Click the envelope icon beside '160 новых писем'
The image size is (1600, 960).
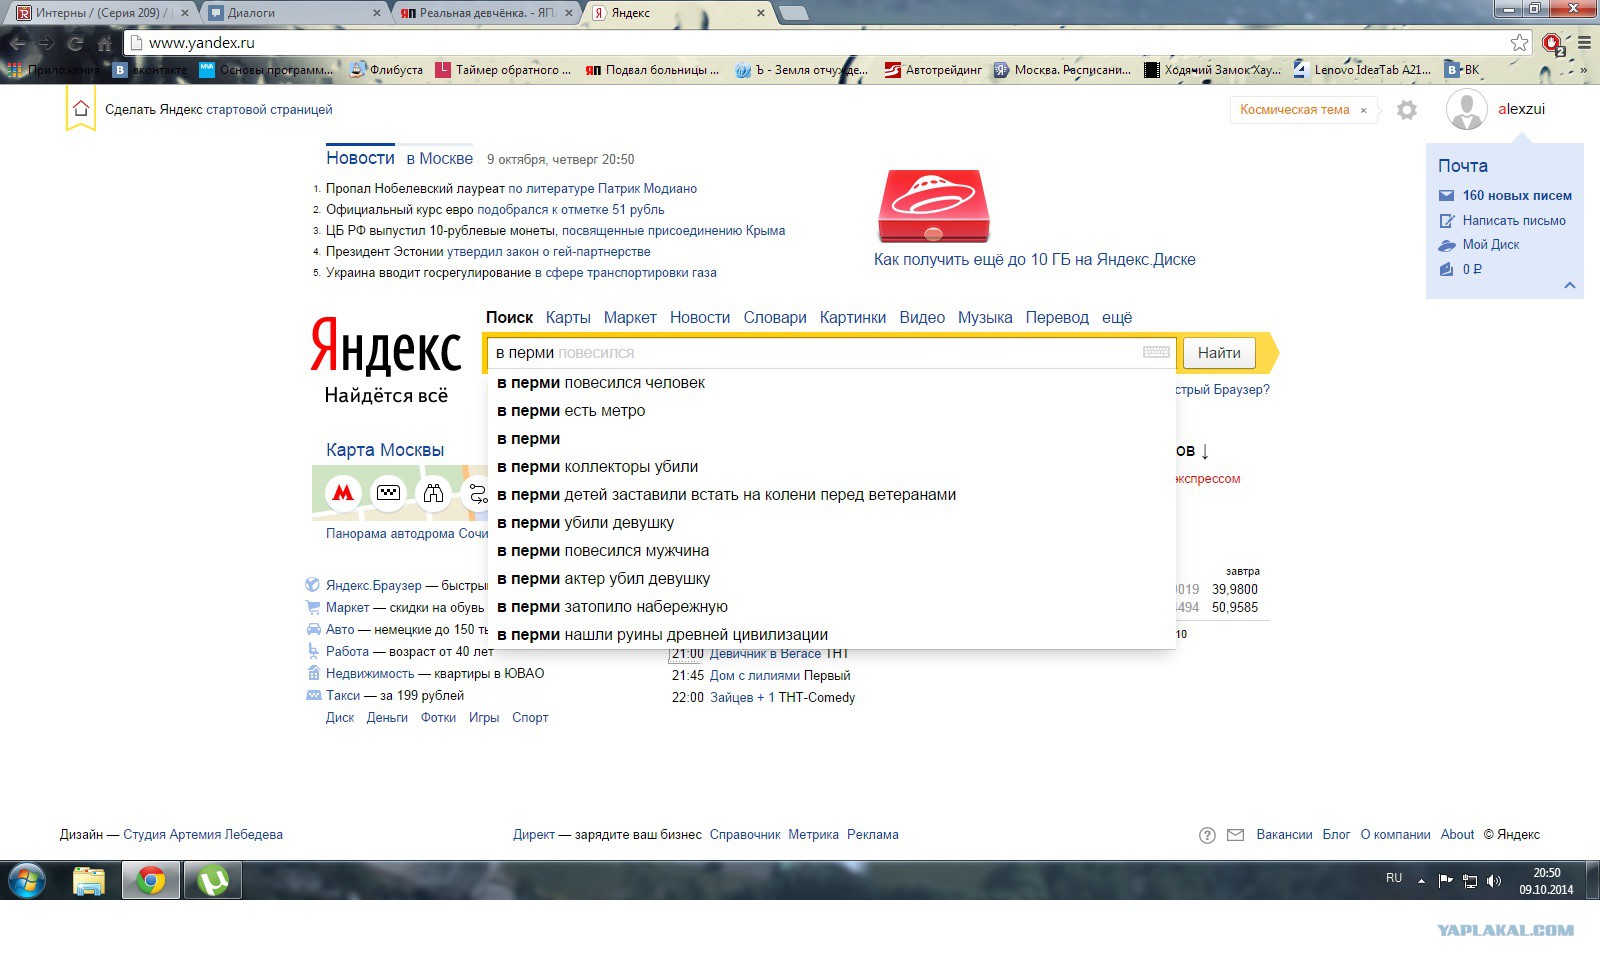click(x=1446, y=195)
